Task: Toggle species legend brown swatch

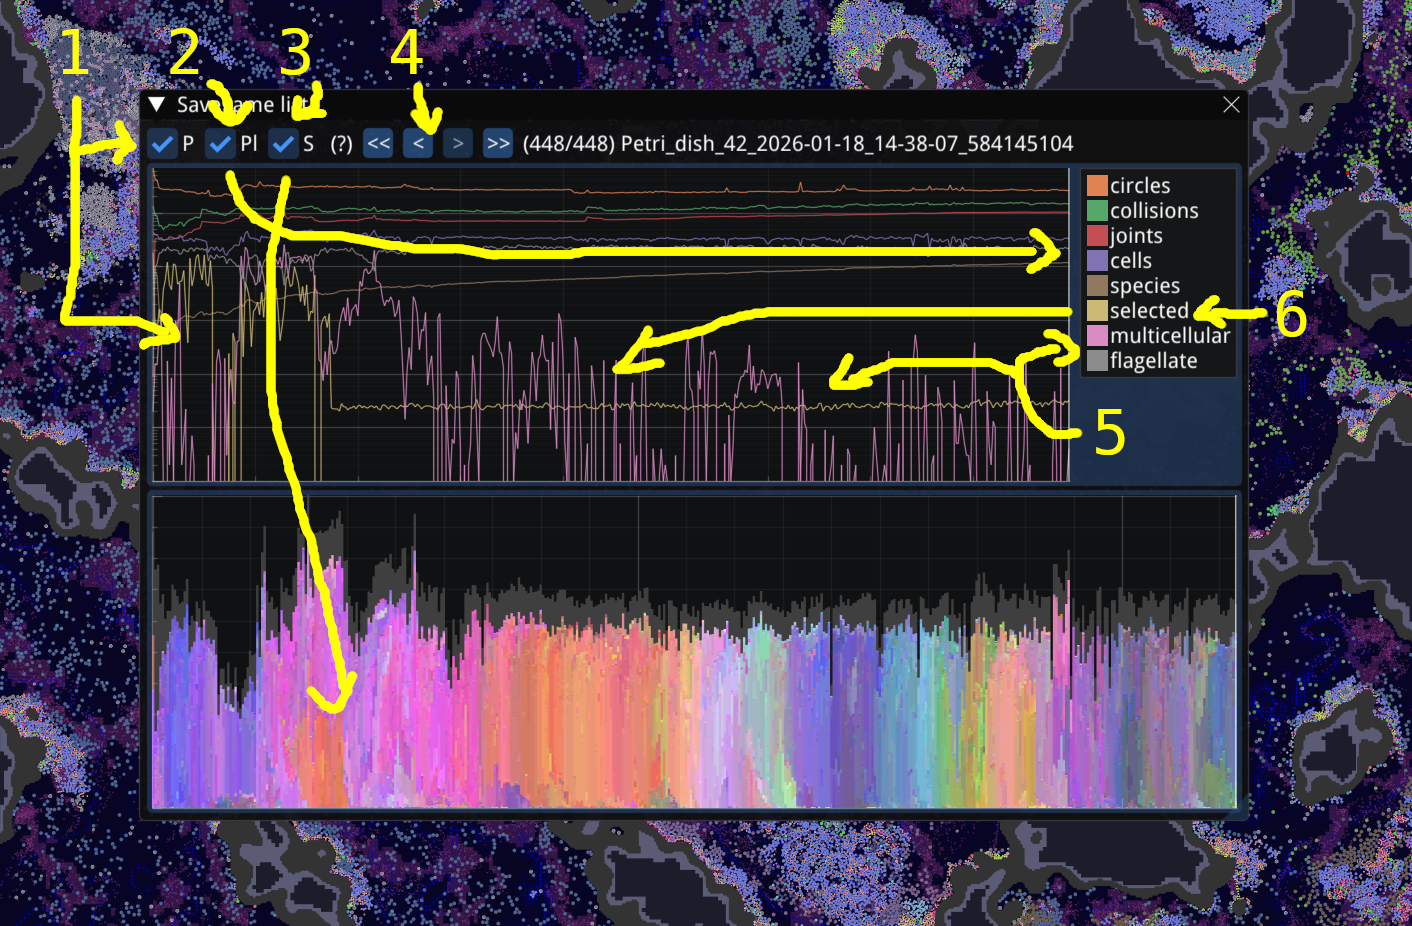Action: coord(1097,286)
